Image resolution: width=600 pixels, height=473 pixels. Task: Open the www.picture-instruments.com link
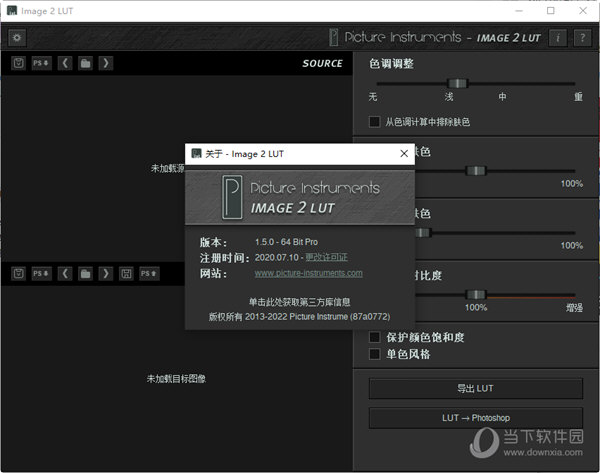(309, 273)
